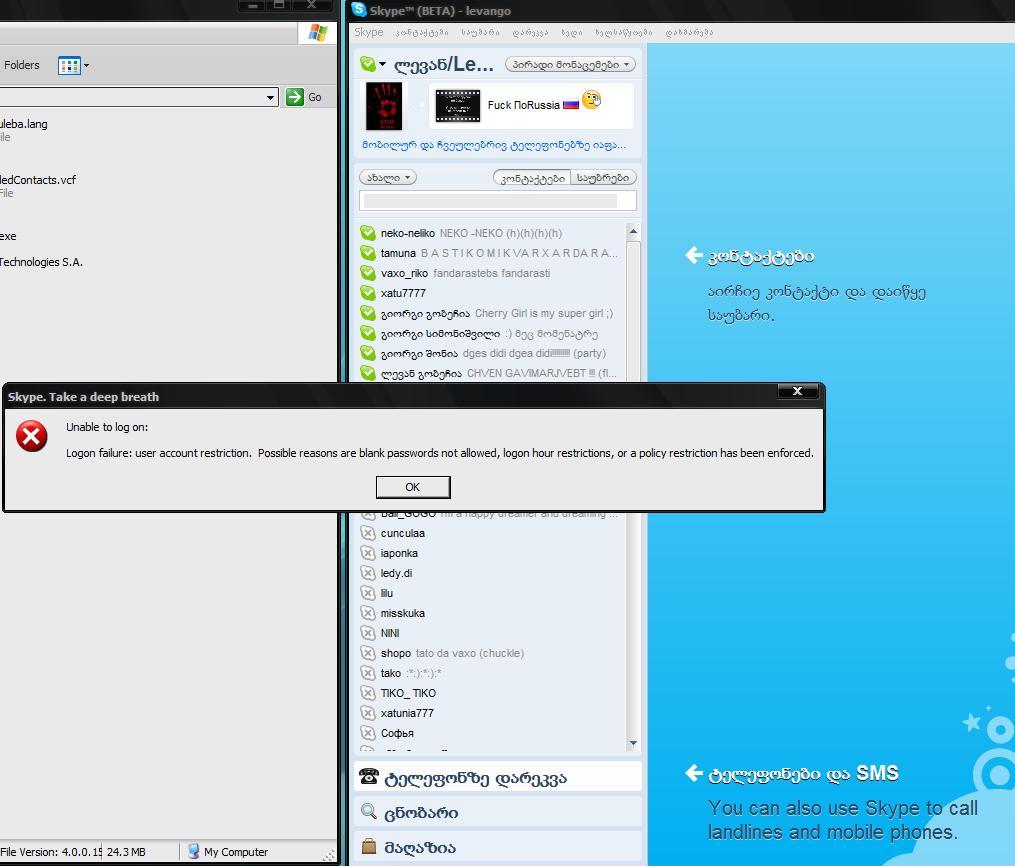Click the contact list scrollbar down arrow
The height and width of the screenshot is (866, 1015).
[633, 743]
